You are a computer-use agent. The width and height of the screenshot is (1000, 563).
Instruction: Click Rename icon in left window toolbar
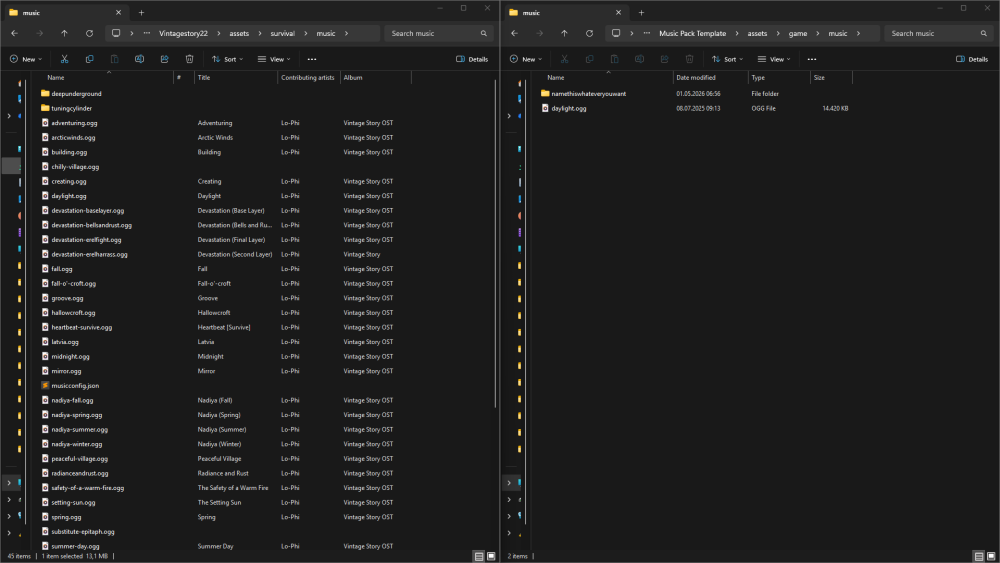[139, 59]
